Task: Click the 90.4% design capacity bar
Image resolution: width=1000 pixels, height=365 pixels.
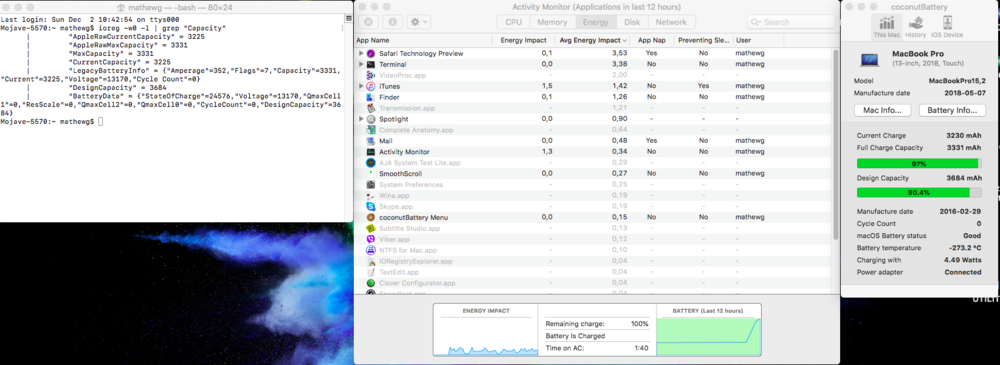Action: tap(919, 193)
